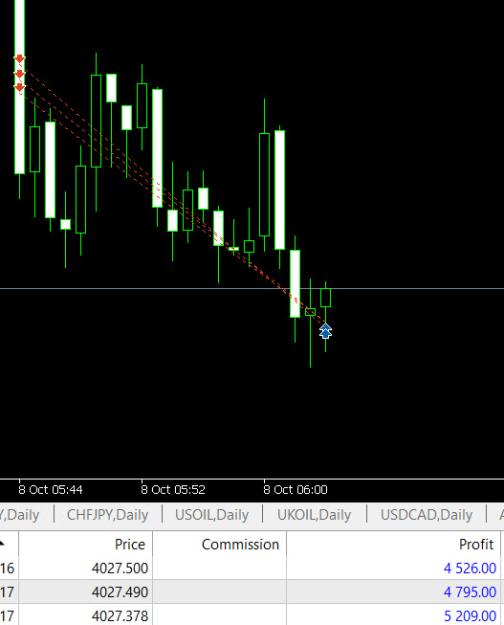Click the top red sell arrow marker
504x625 pixels.
[19, 59]
